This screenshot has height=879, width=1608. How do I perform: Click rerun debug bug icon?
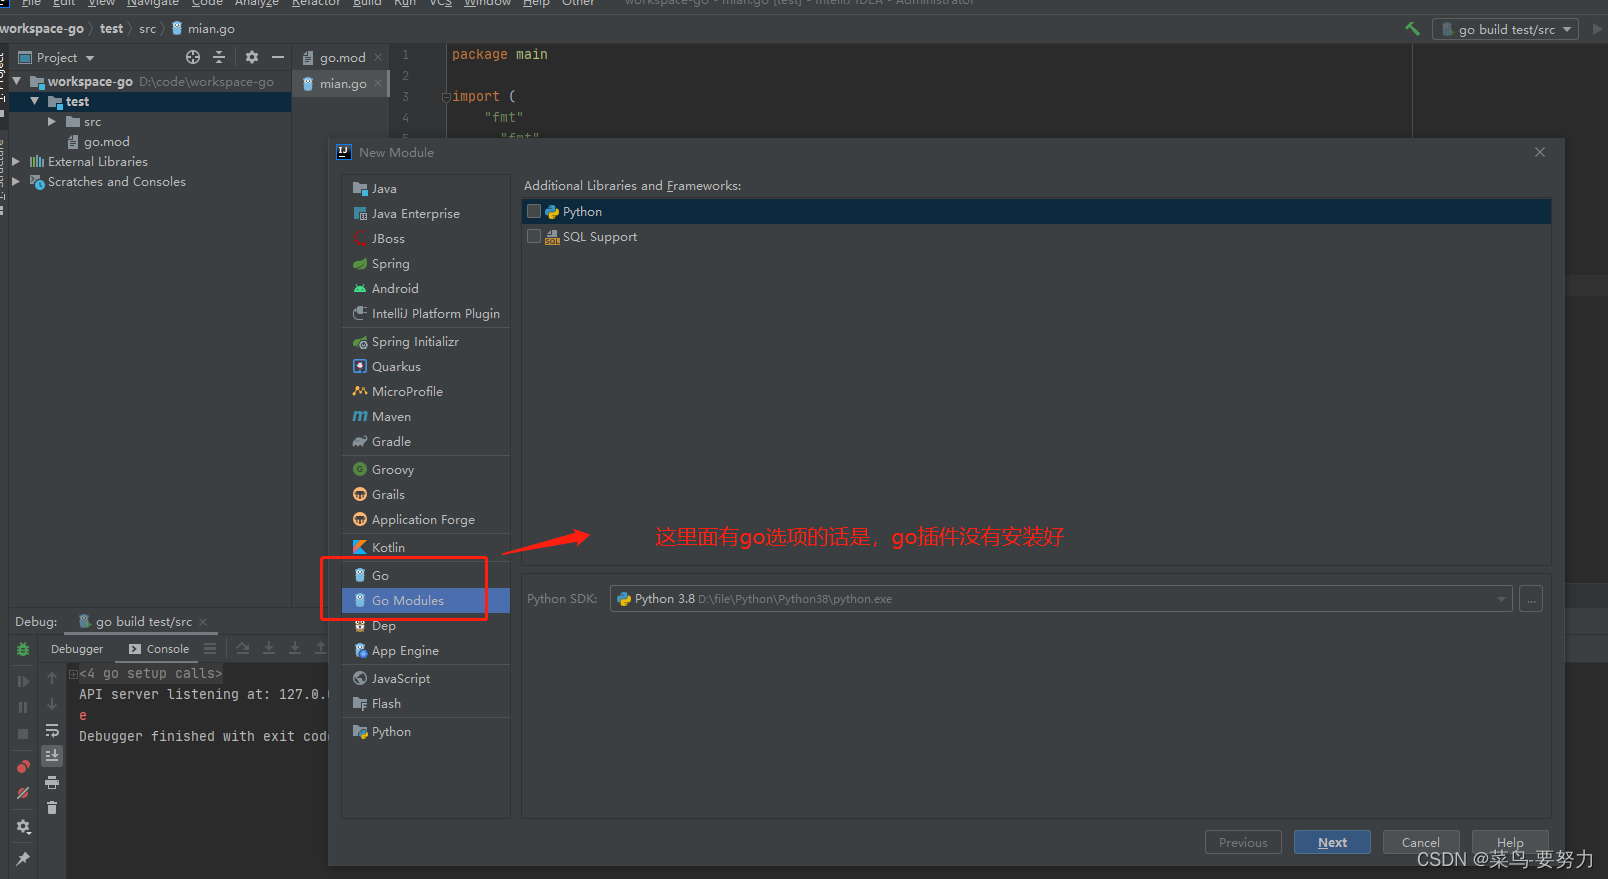[x=23, y=649]
